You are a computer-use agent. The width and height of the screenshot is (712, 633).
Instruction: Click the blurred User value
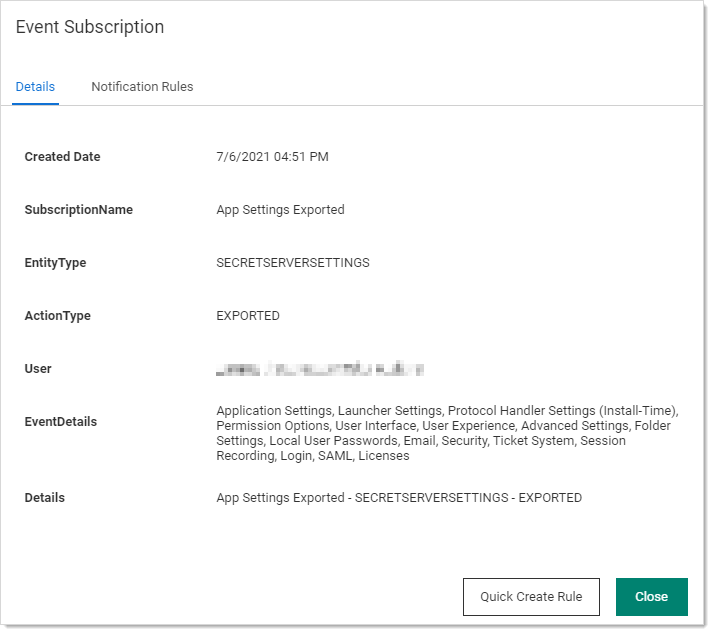coord(320,369)
